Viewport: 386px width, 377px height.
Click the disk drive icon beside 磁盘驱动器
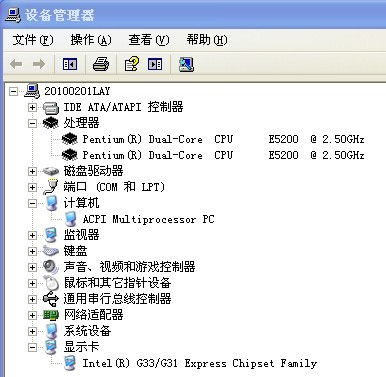pos(51,171)
